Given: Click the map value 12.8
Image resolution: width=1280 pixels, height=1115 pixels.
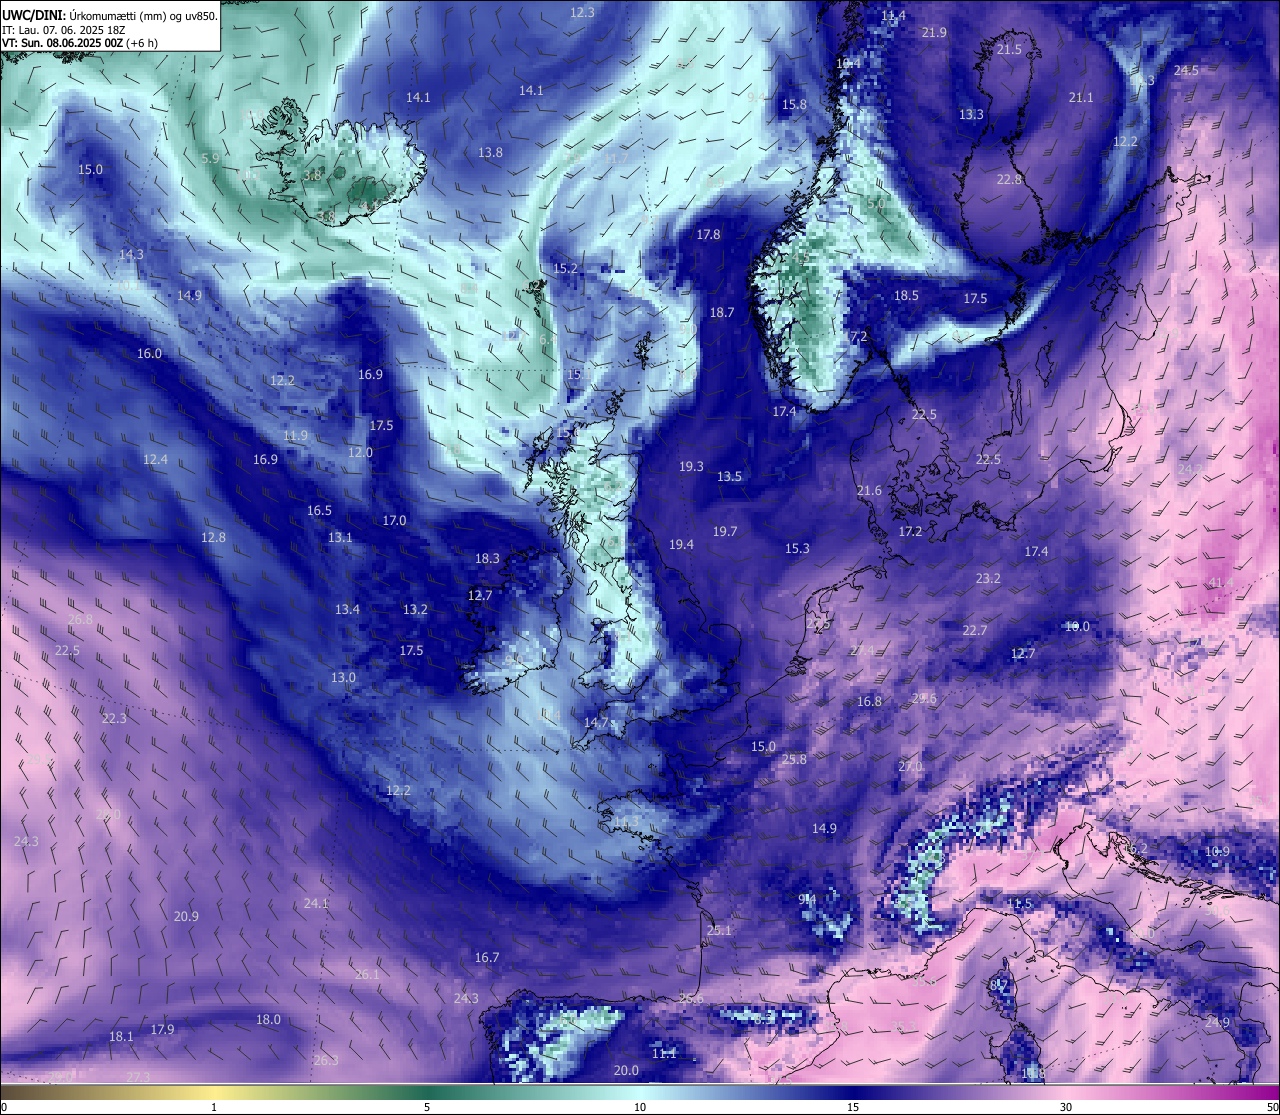Looking at the screenshot, I should [213, 537].
